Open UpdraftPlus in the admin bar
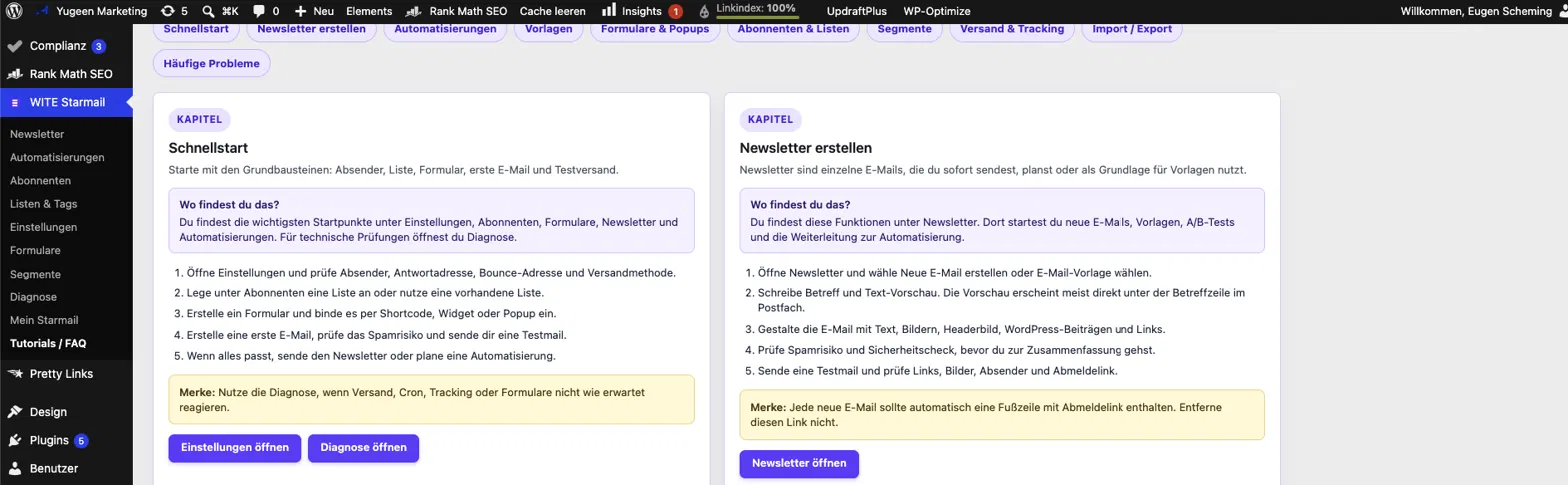Image resolution: width=1568 pixels, height=485 pixels. click(x=858, y=11)
